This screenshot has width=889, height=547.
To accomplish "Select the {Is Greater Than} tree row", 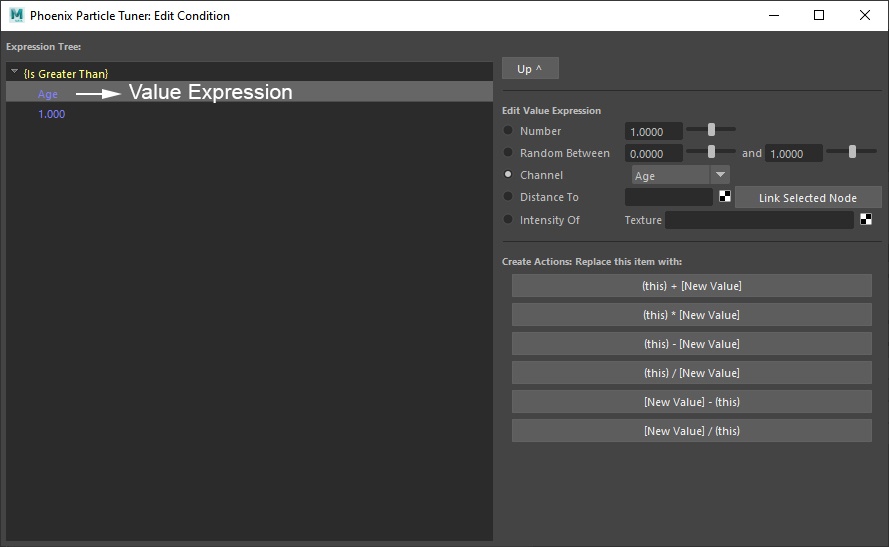I will click(249, 73).
